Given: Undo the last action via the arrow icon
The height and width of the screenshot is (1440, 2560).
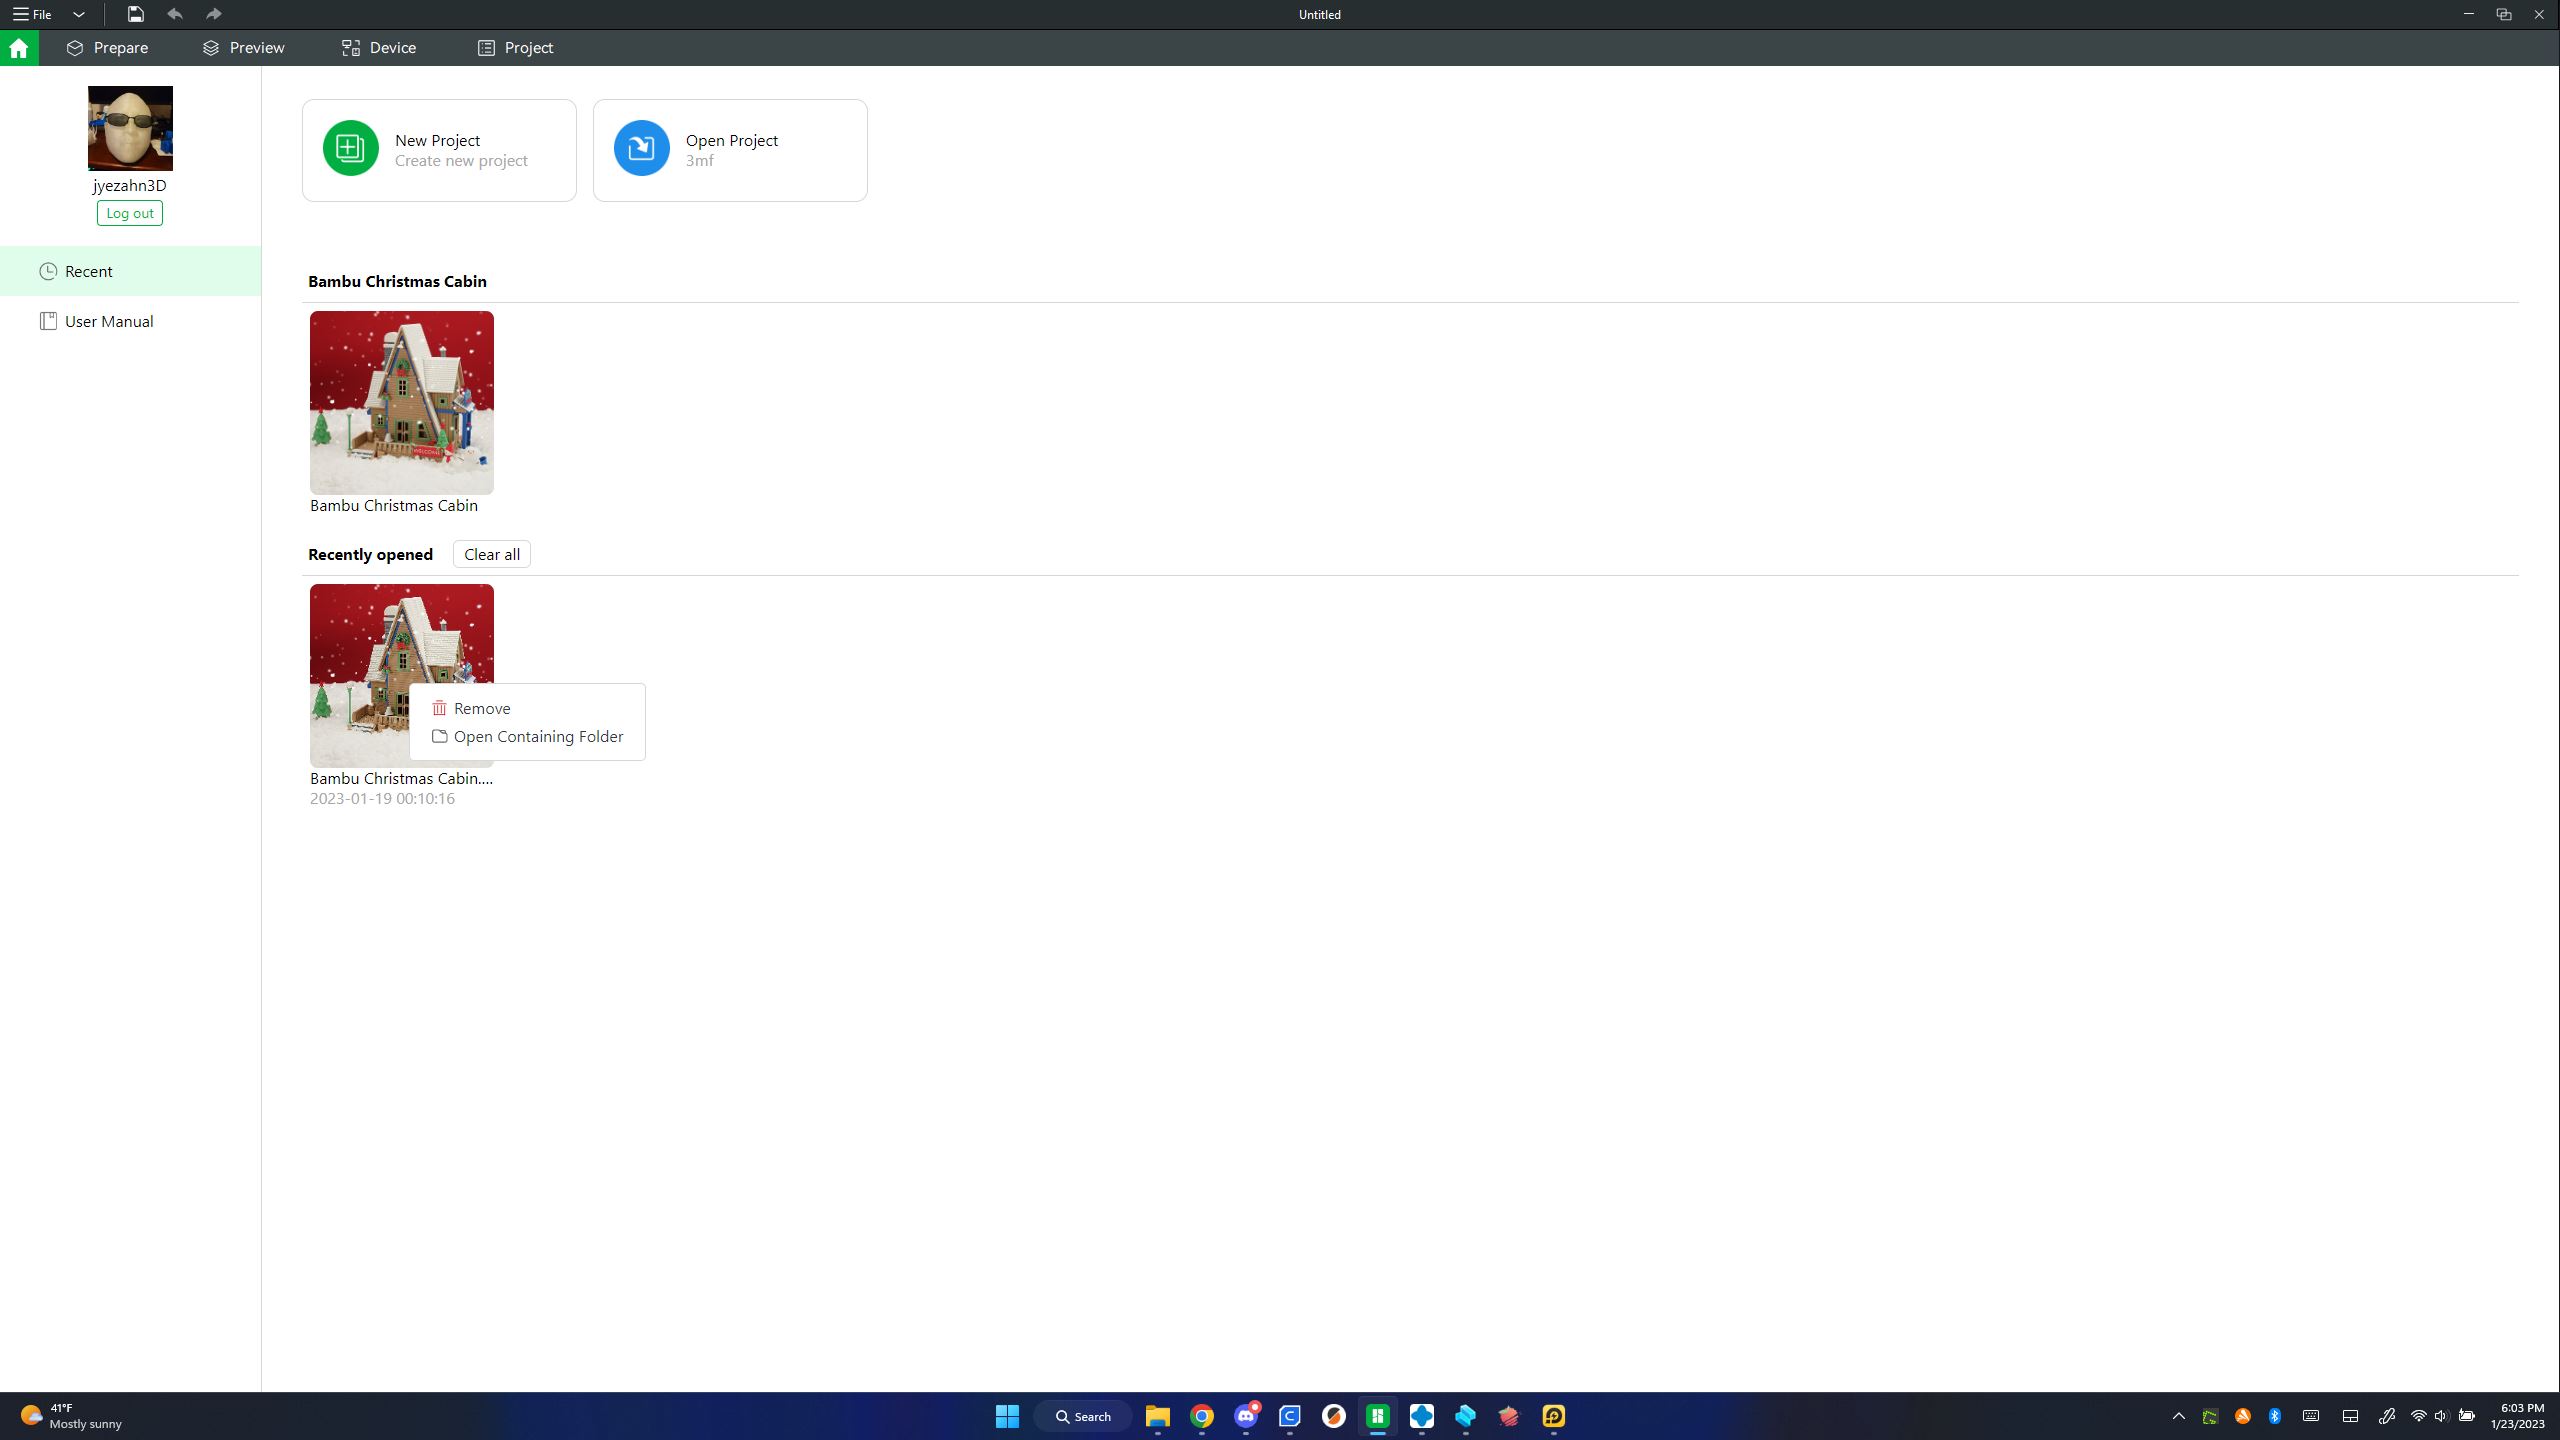Looking at the screenshot, I should pyautogui.click(x=175, y=14).
